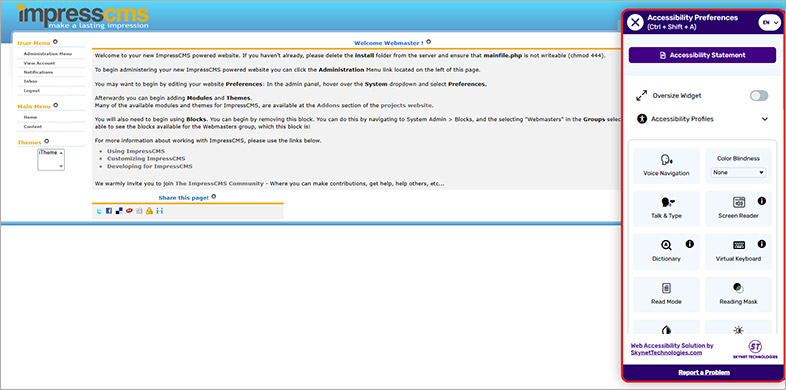The height and width of the screenshot is (390, 786).
Task: Click the grey share icon
Action: click(139, 211)
